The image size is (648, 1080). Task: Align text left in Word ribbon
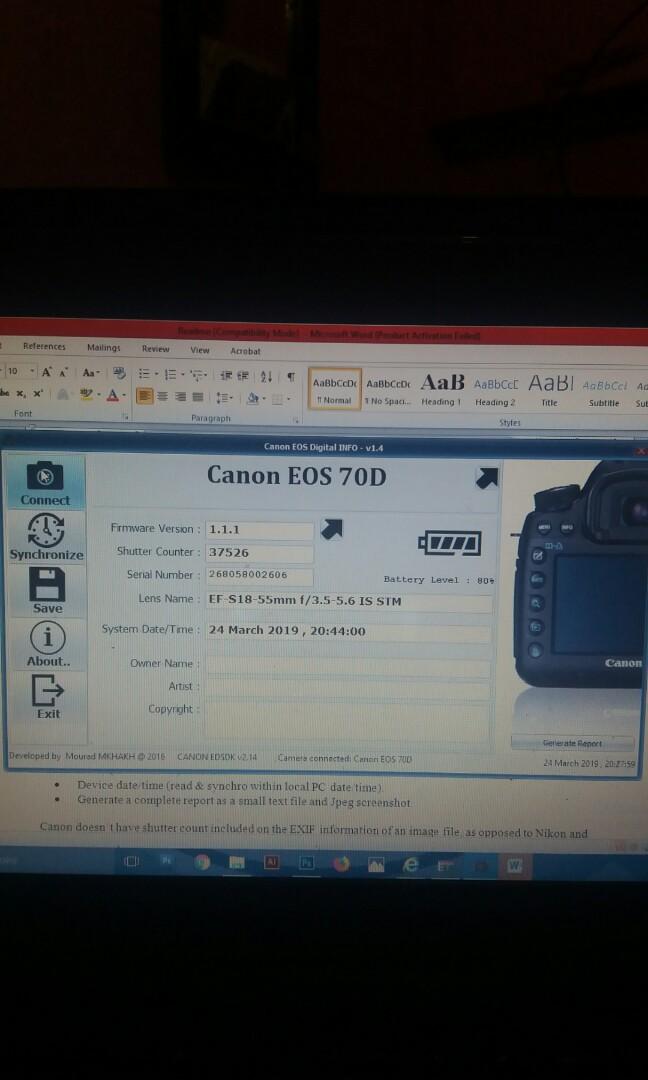[x=145, y=396]
